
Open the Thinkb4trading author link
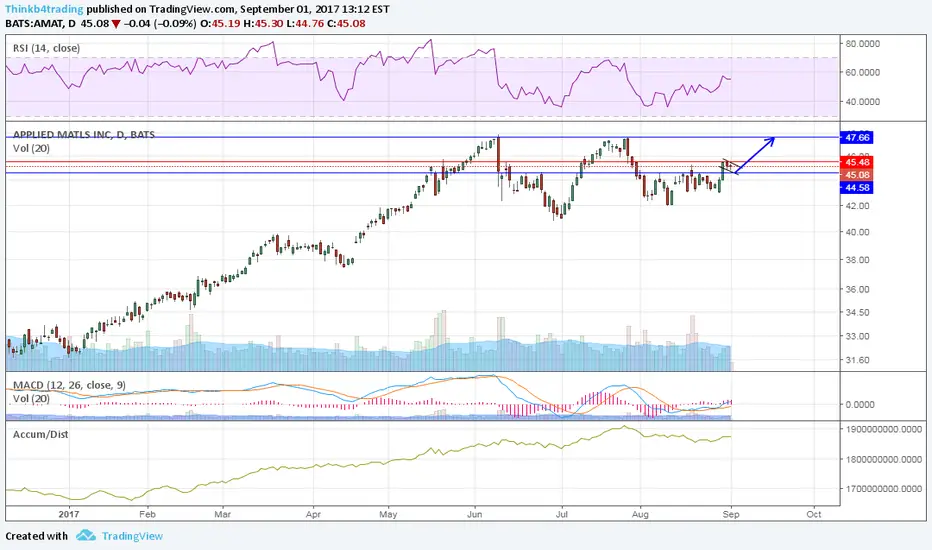[44, 9]
